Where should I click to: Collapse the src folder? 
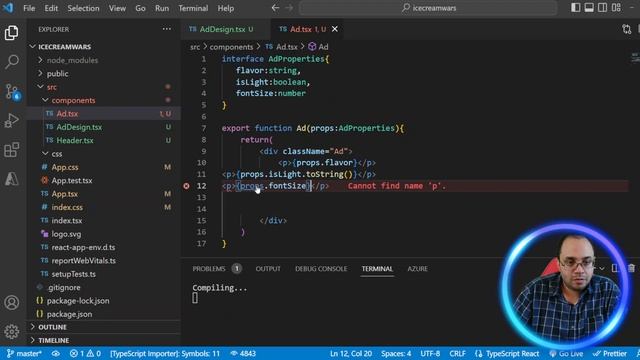click(x=51, y=87)
